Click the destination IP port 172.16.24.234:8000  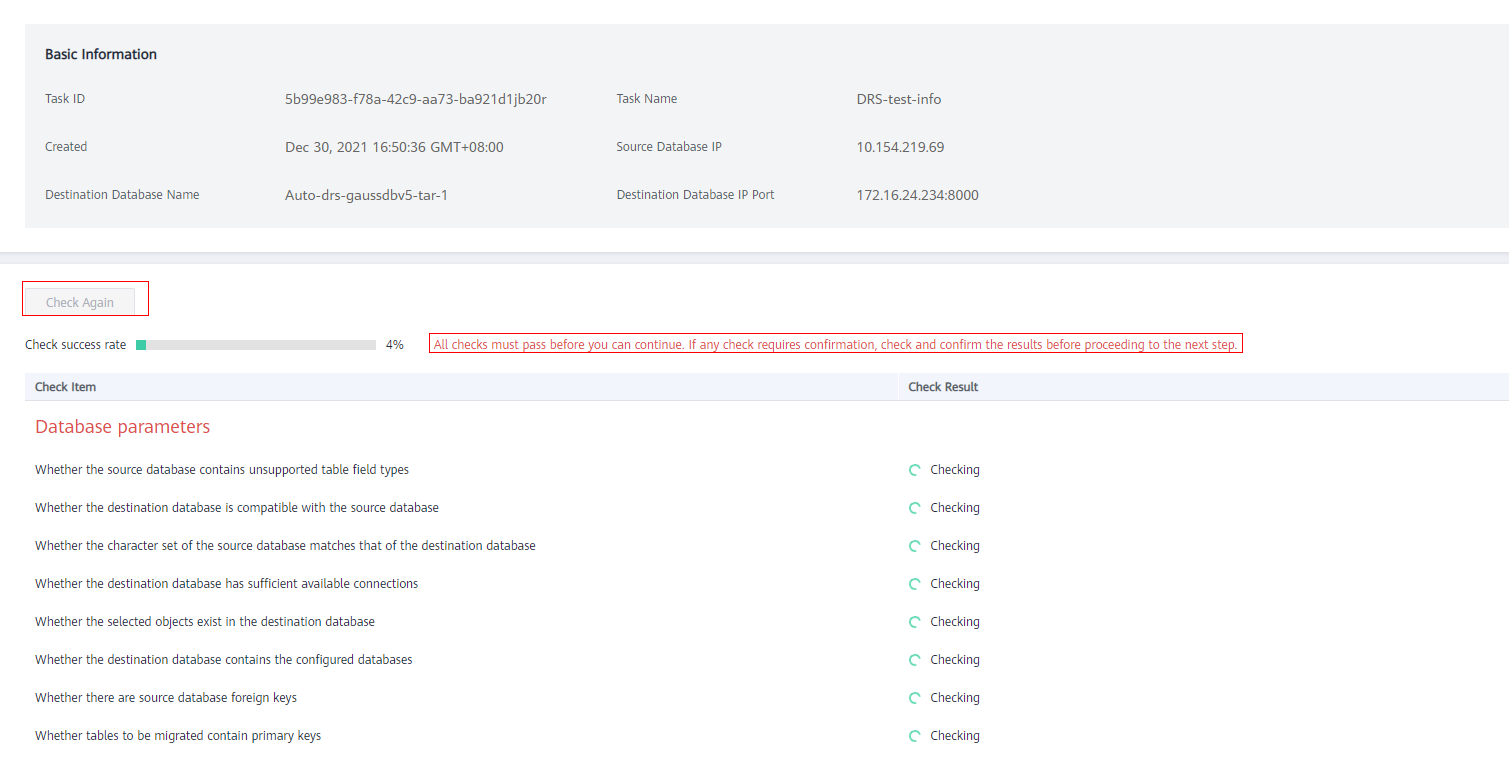tap(917, 195)
